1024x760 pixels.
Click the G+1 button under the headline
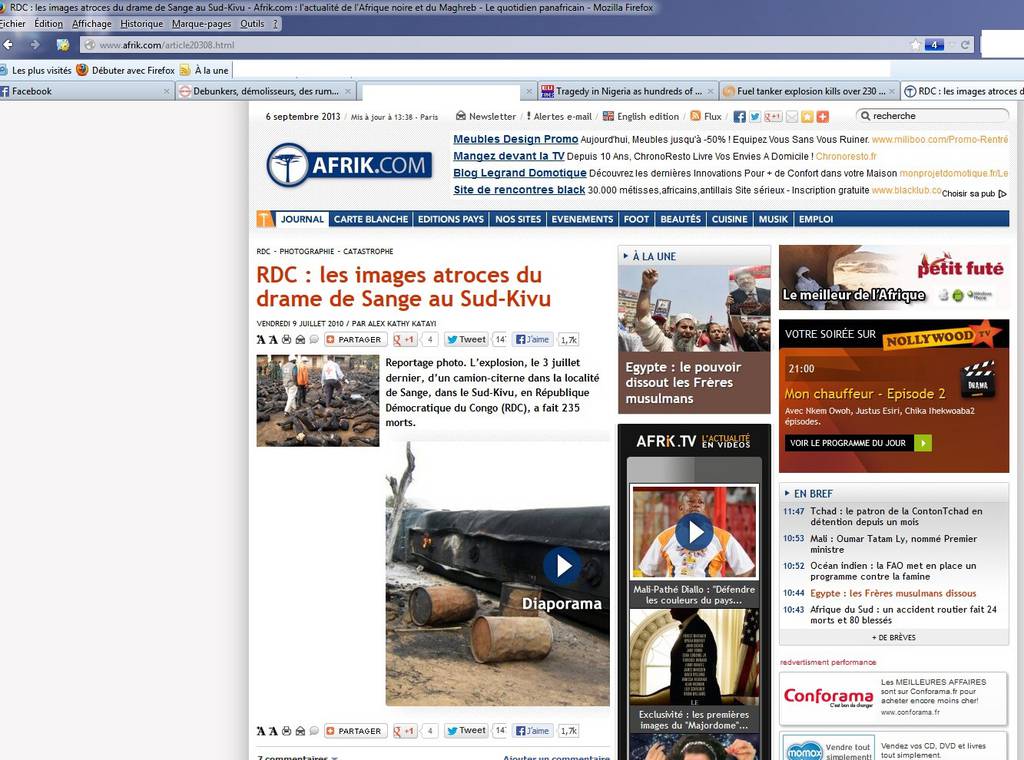point(404,340)
